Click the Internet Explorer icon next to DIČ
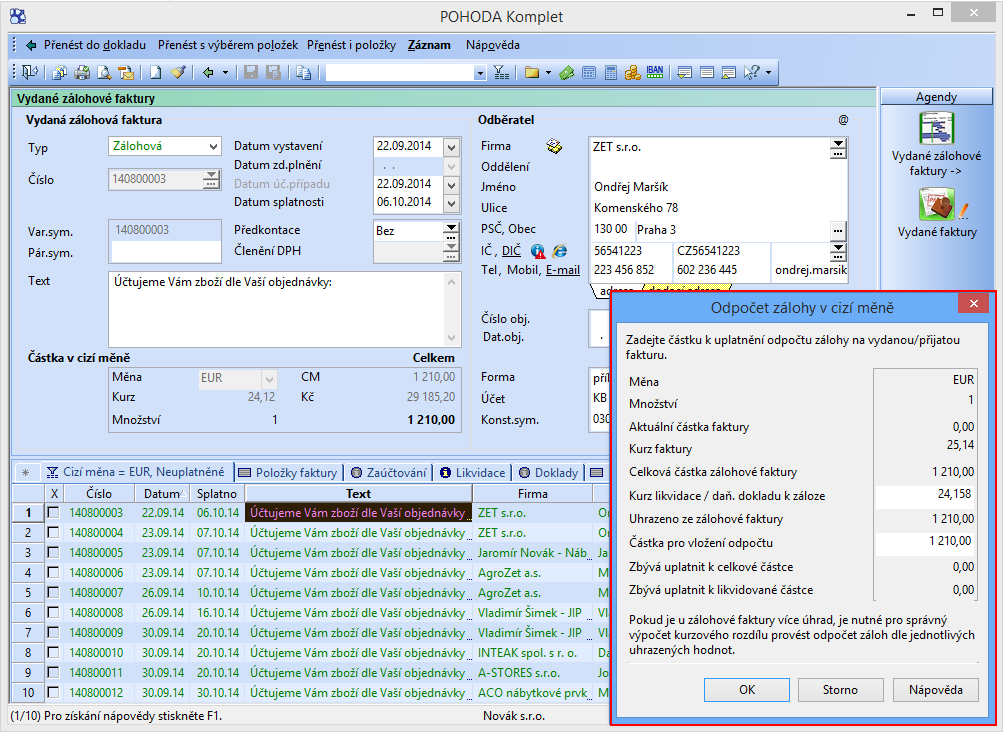The width and height of the screenshot is (1003, 733). 560,251
